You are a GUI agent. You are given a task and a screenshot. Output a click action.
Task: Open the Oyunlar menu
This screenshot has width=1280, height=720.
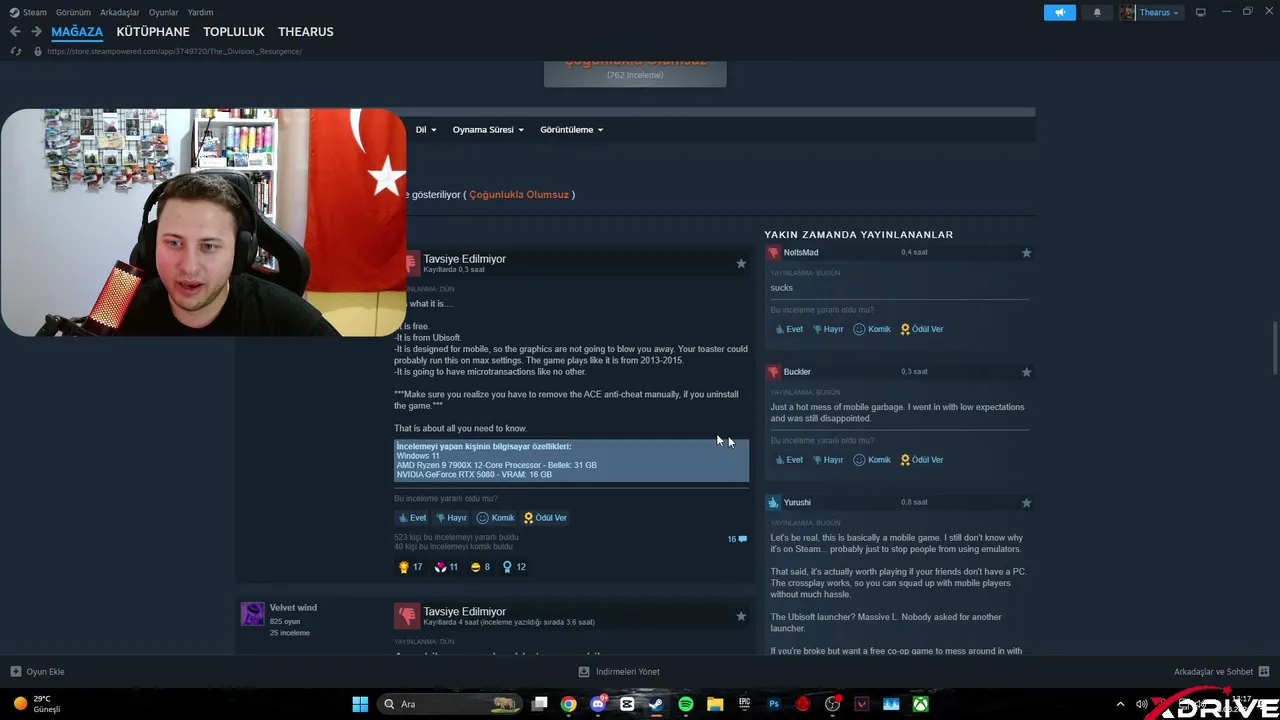(x=164, y=12)
